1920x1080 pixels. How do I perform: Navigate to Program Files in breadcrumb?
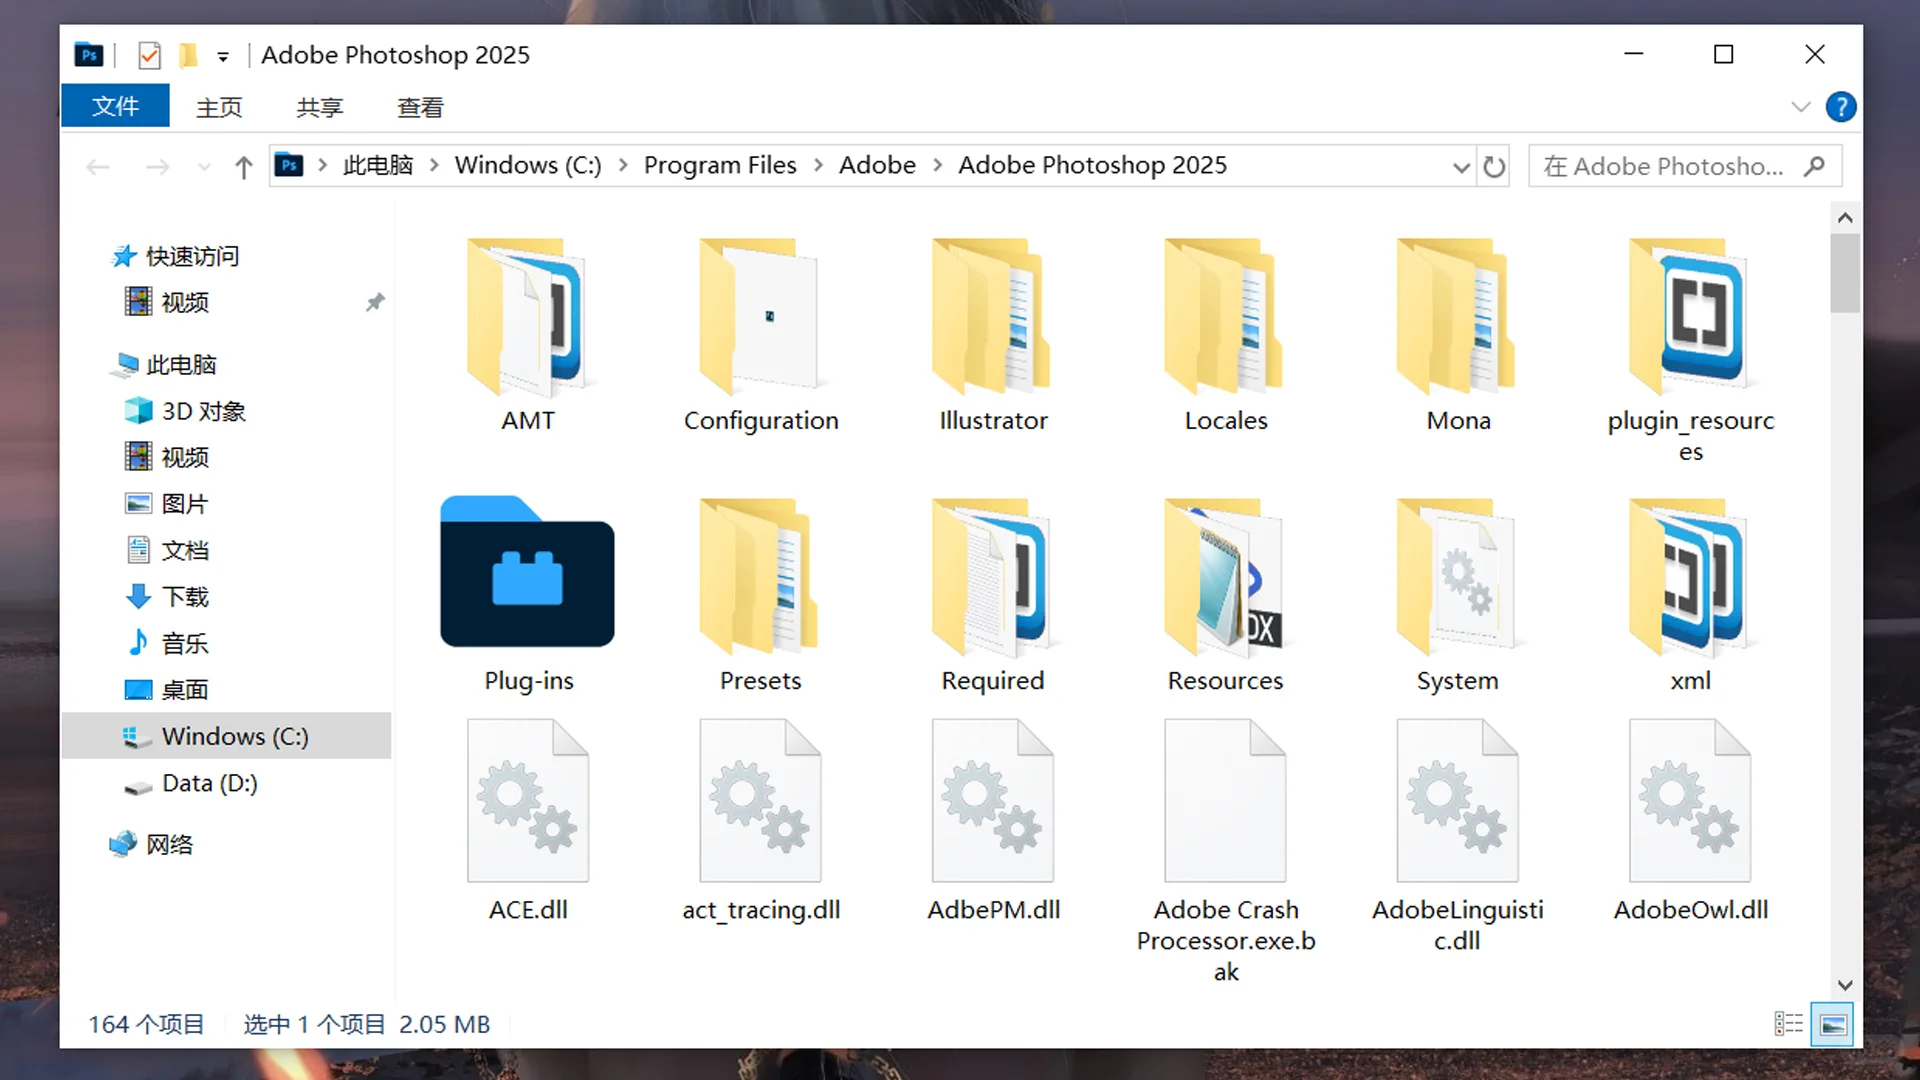point(720,165)
